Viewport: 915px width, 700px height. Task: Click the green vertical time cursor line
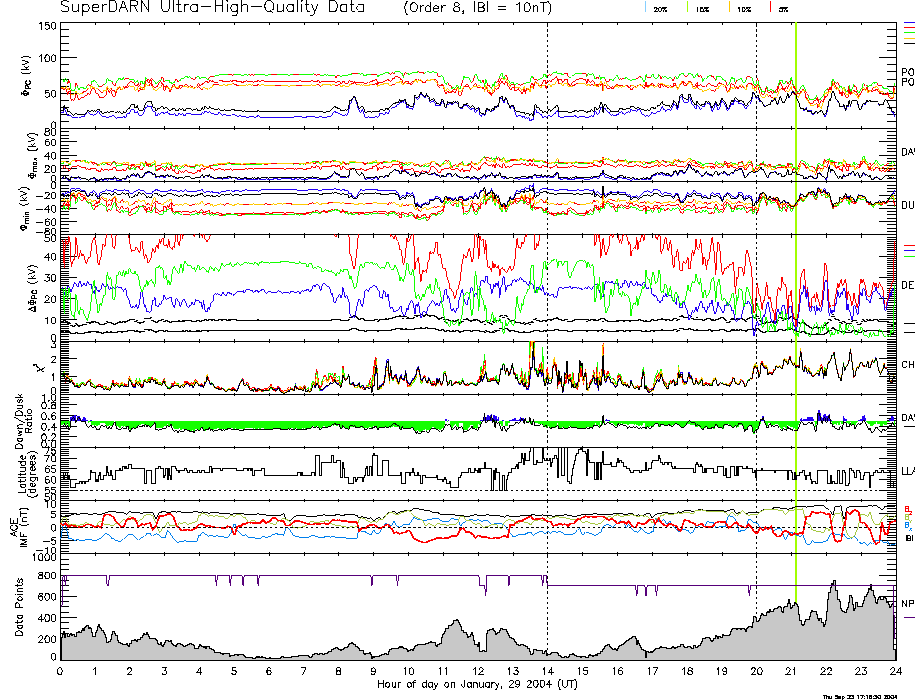pyautogui.click(x=795, y=300)
